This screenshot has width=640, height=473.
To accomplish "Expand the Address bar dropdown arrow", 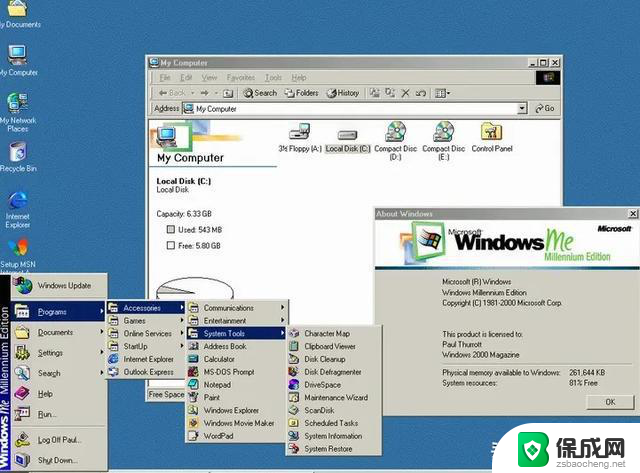I will coord(522,109).
